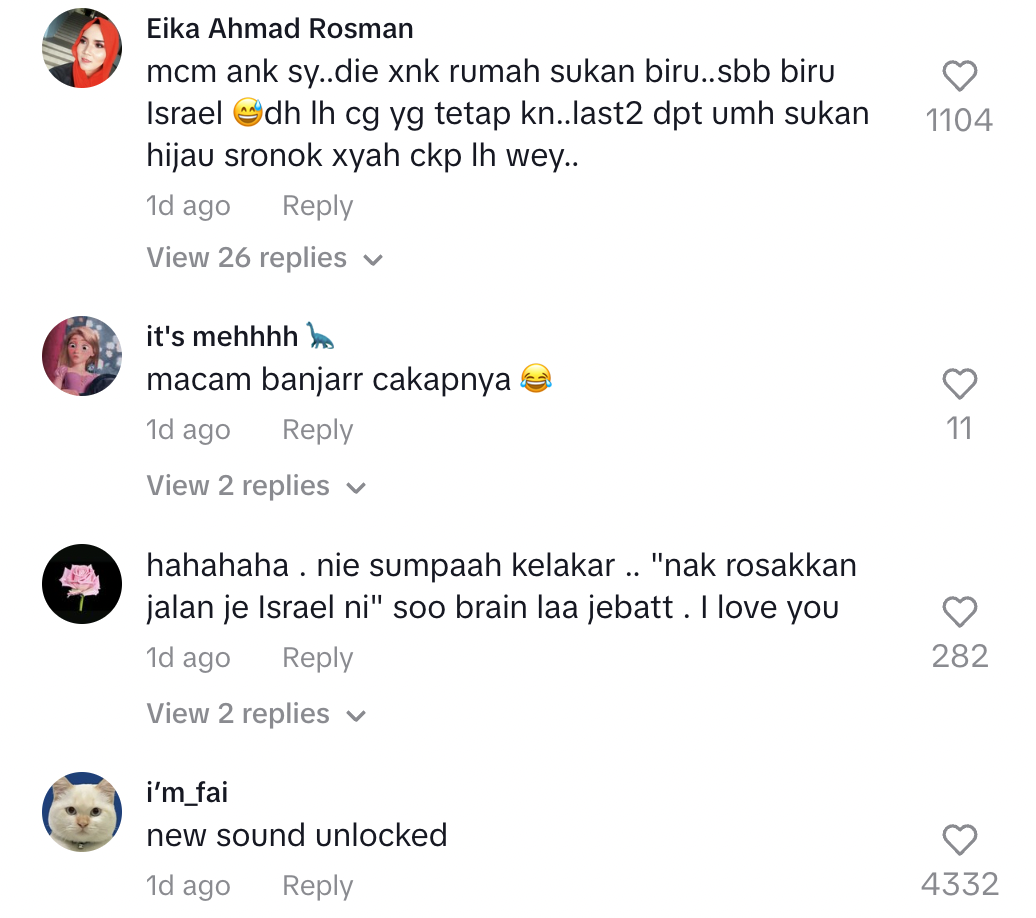
Task: Reply to "new sound unlocked" comment
Action: coord(317,886)
